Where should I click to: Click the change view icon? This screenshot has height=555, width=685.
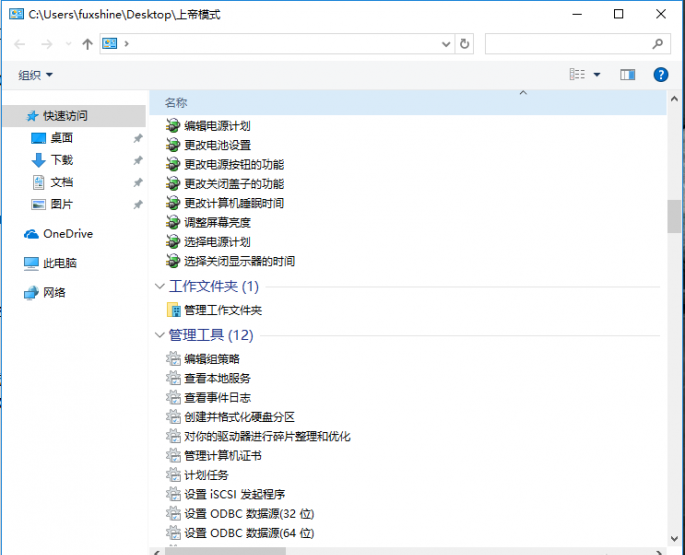[x=577, y=74]
